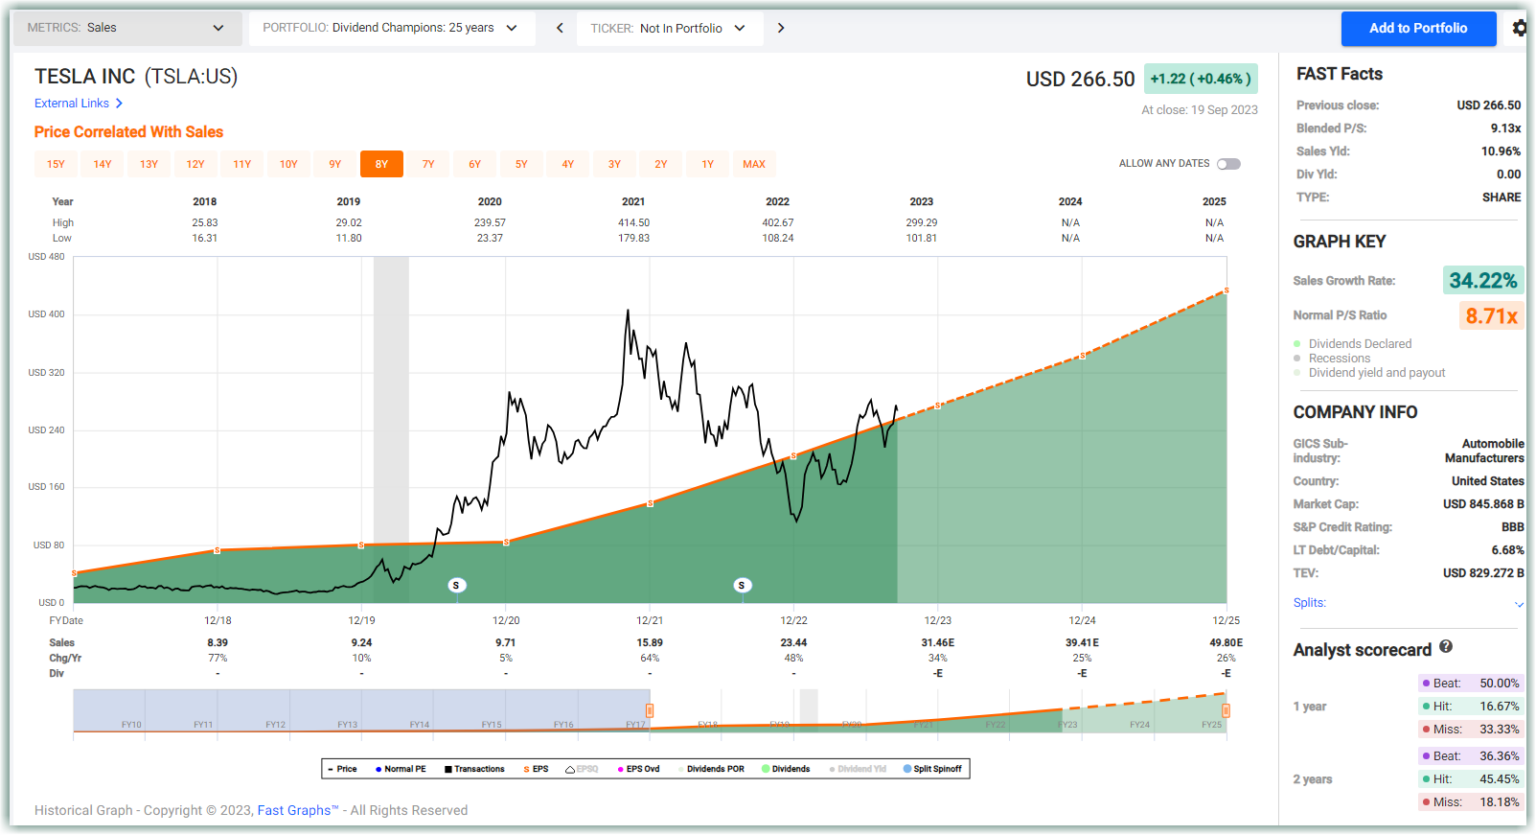Click the Market Cap value USD 845.868 B
Image resolution: width=1536 pixels, height=835 pixels.
[1483, 504]
